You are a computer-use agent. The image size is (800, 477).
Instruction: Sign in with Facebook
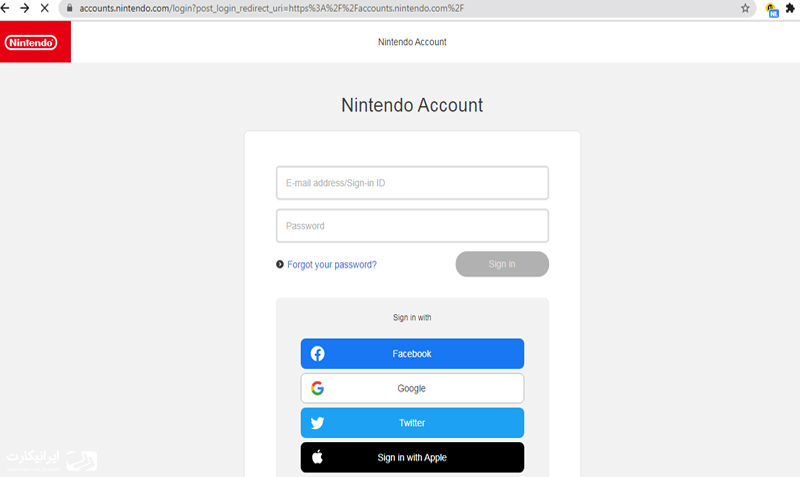(x=412, y=354)
